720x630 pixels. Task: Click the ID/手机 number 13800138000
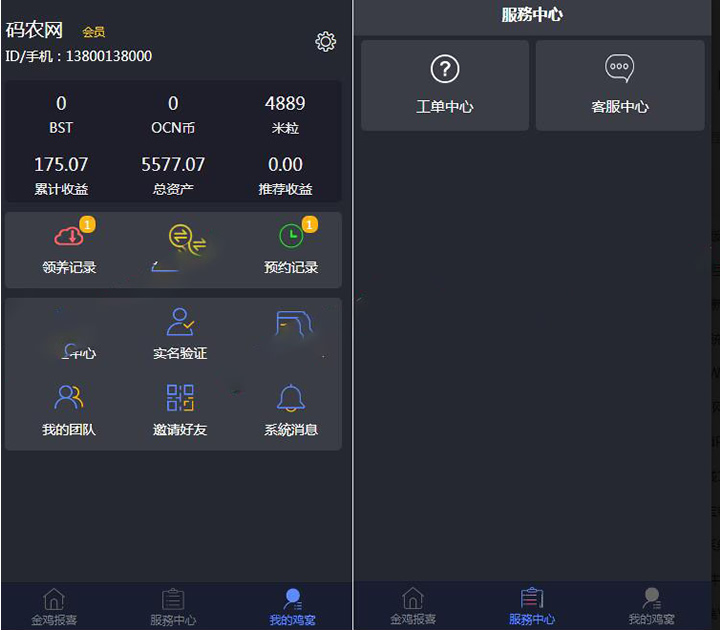(109, 56)
